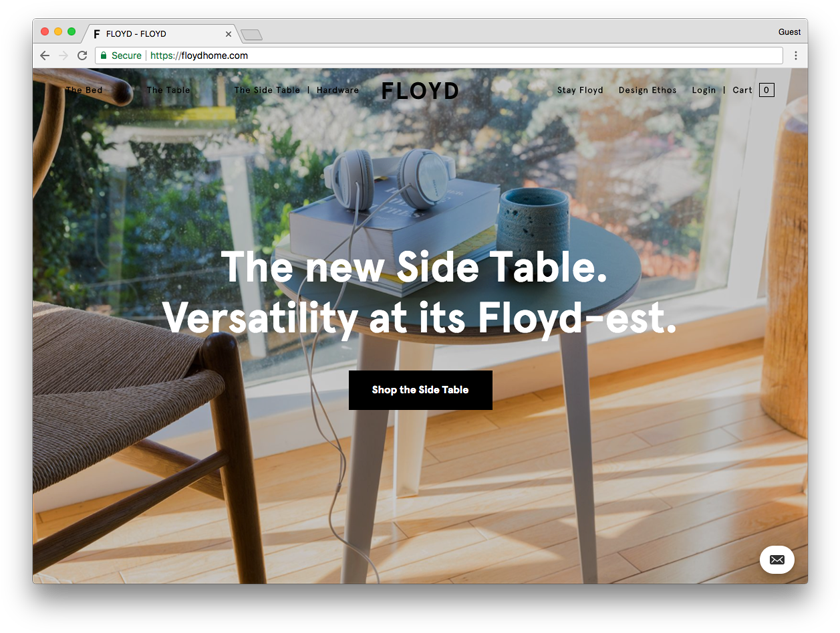This screenshot has height=633, width=840.
Task: Click the browser back arrow
Action: pos(45,56)
